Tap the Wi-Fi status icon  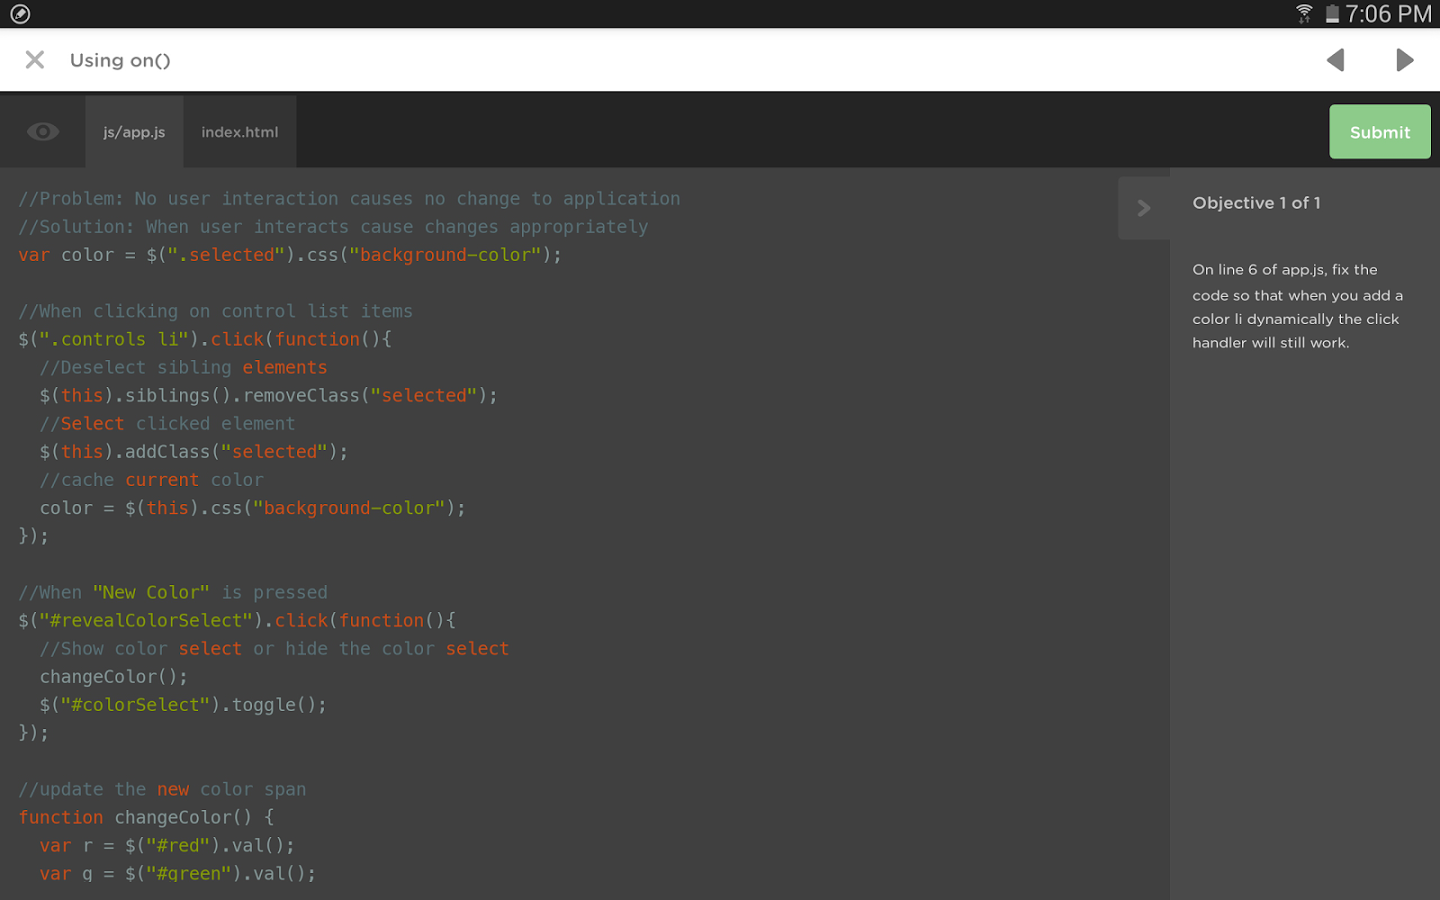(x=1304, y=14)
